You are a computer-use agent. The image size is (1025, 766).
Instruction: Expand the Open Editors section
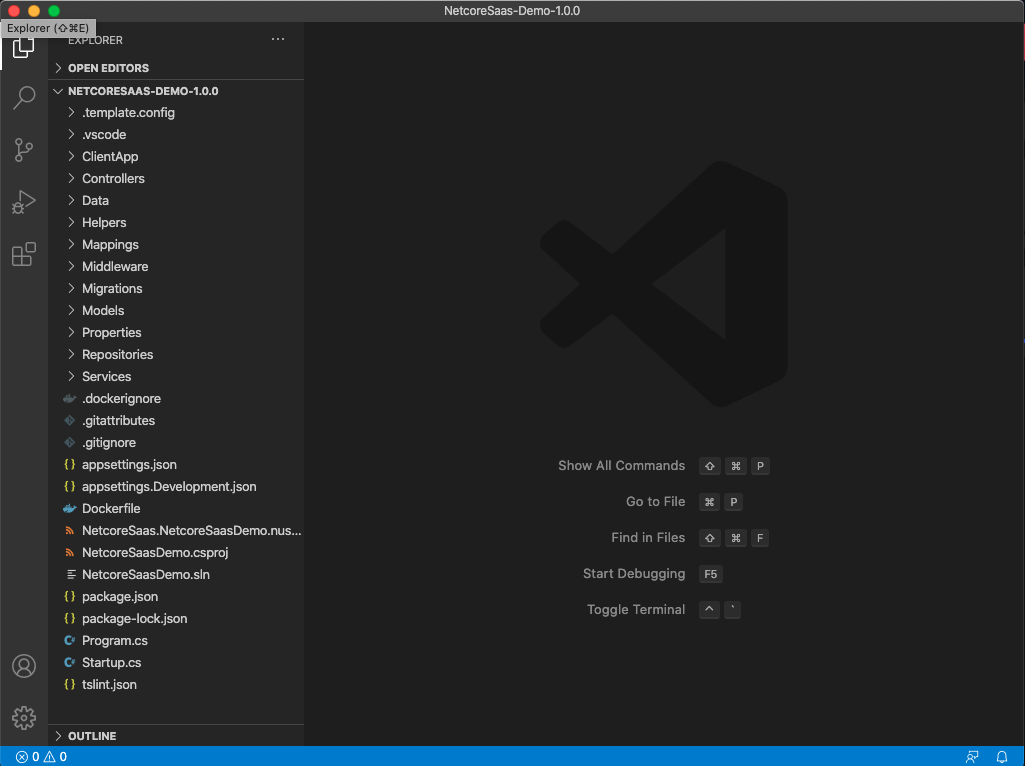(108, 68)
